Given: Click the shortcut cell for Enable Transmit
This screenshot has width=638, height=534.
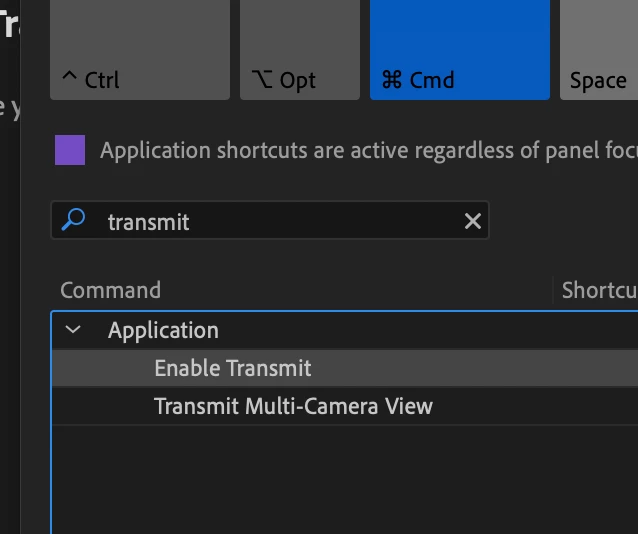Looking at the screenshot, I should (596, 368).
